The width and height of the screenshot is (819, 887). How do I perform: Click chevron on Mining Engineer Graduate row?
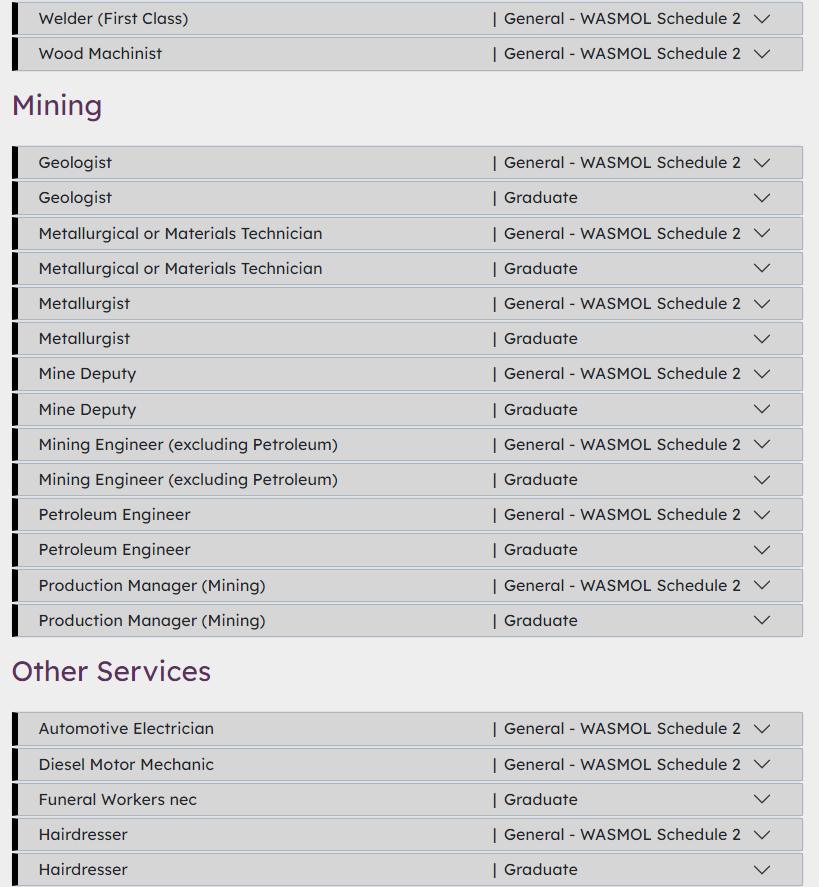point(762,480)
